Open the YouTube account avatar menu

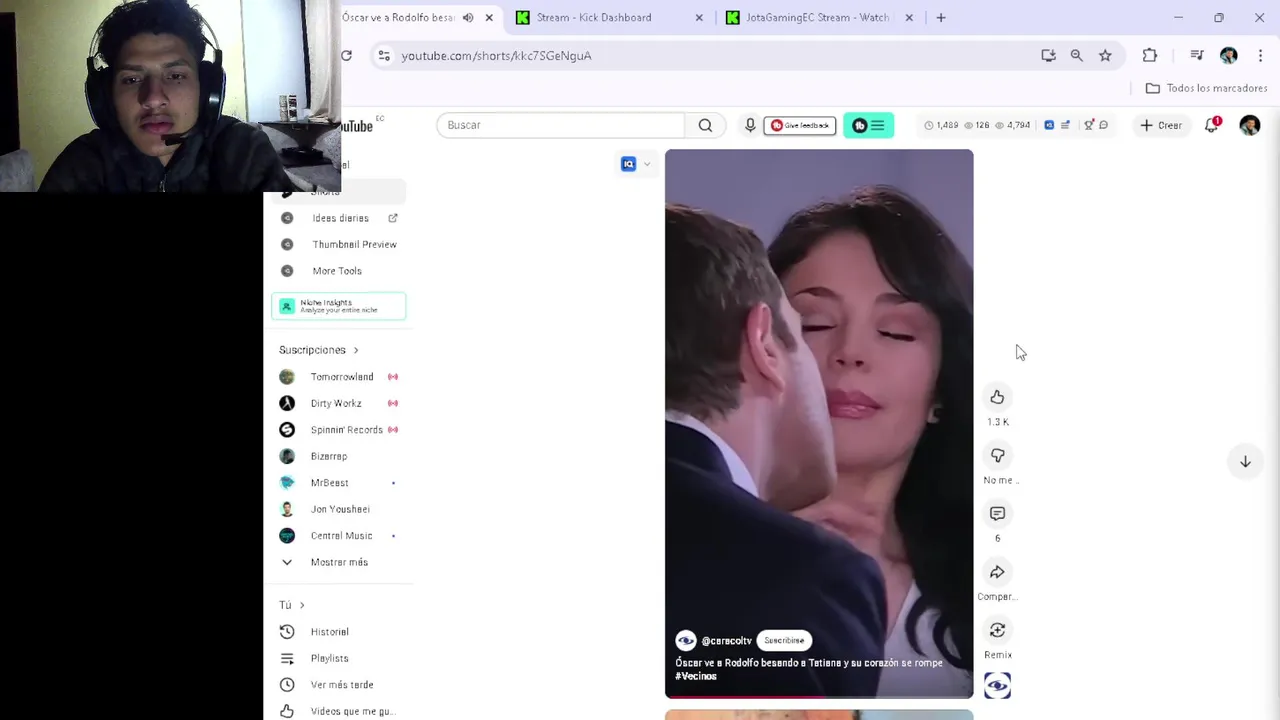click(1250, 125)
